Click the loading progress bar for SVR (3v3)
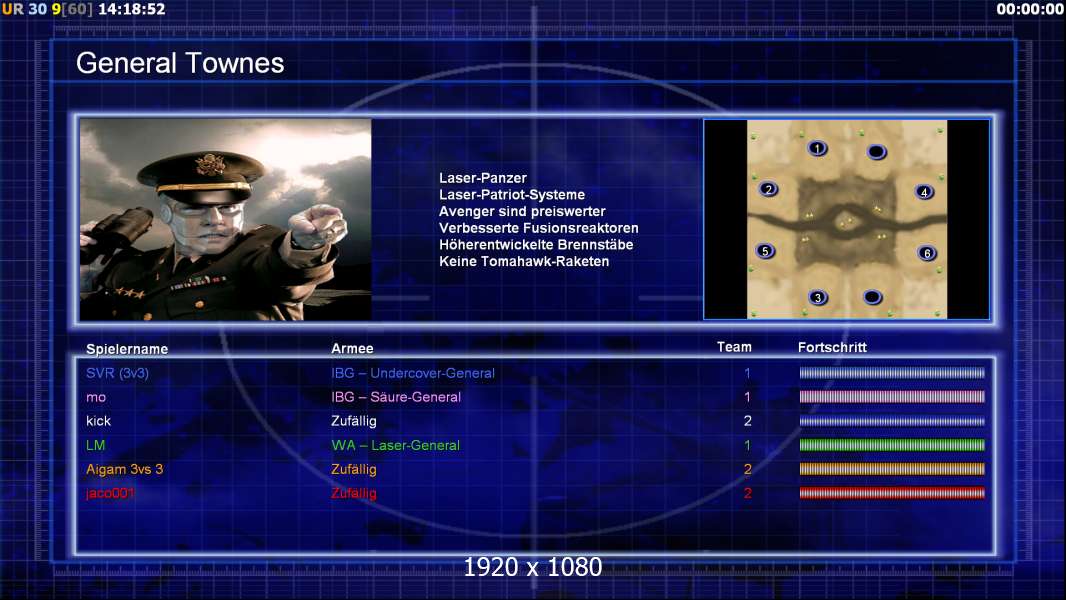 pyautogui.click(x=892, y=372)
